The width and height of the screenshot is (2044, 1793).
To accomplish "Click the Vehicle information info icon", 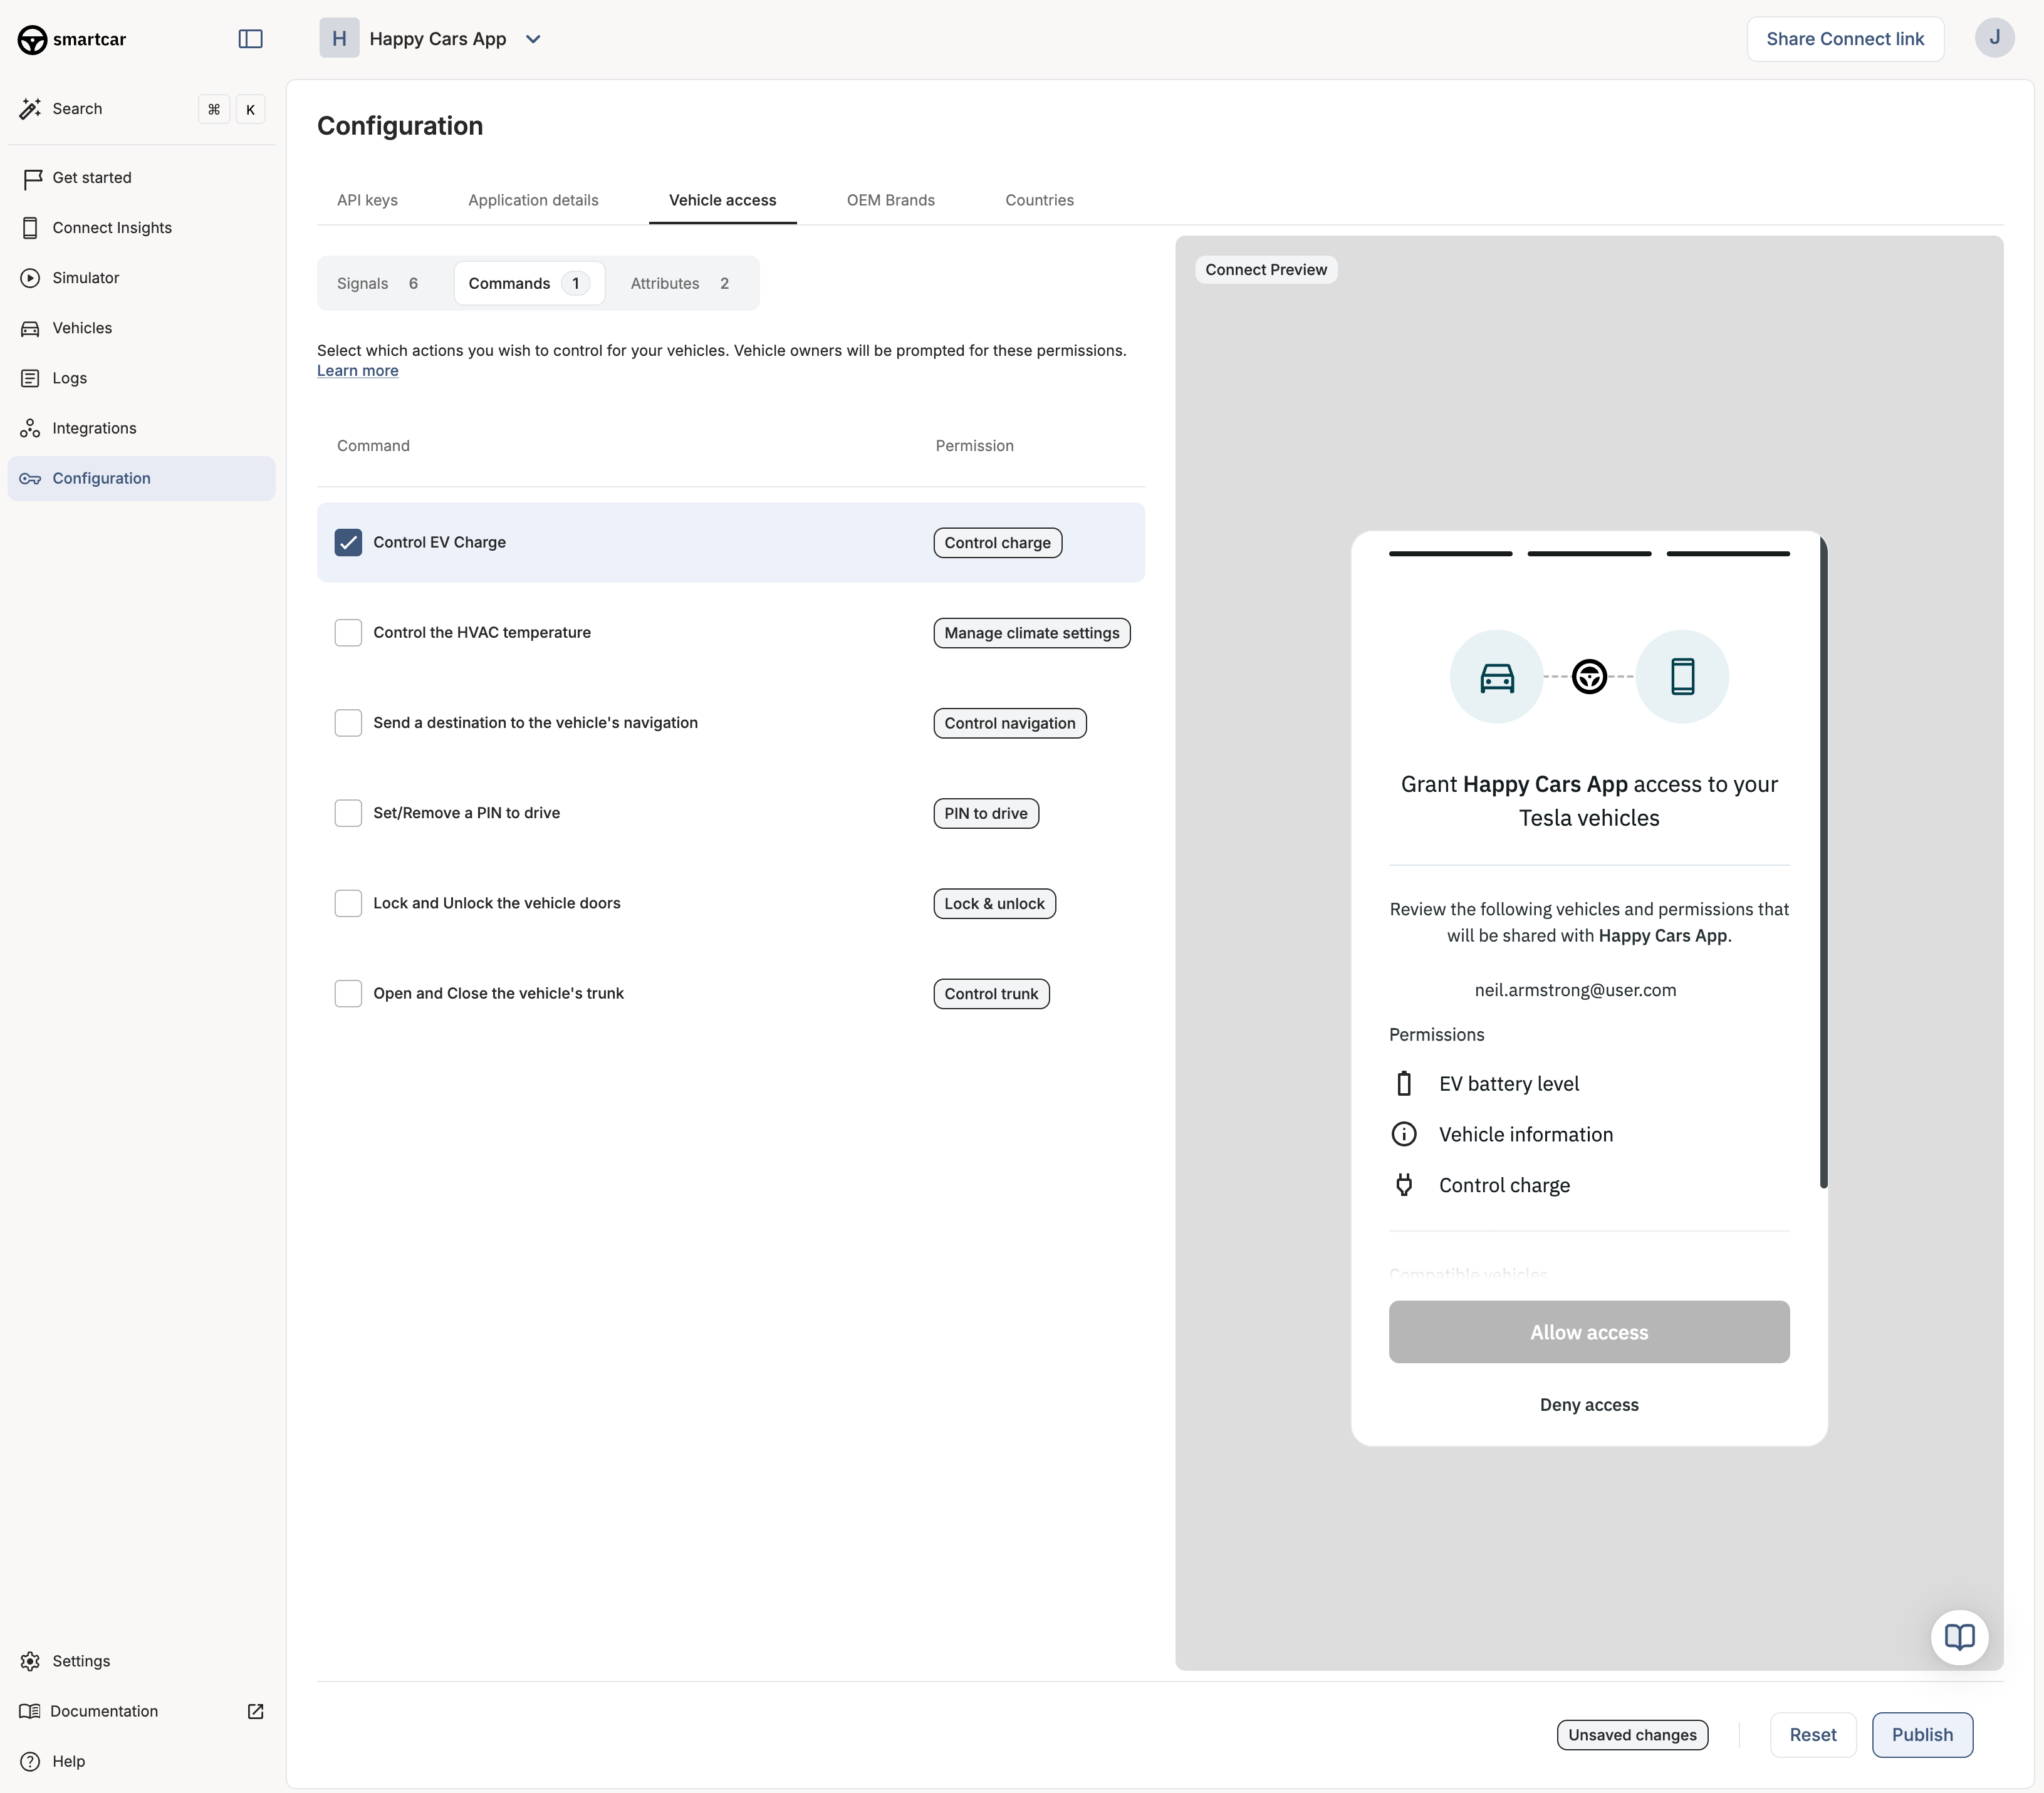I will pyautogui.click(x=1404, y=1134).
